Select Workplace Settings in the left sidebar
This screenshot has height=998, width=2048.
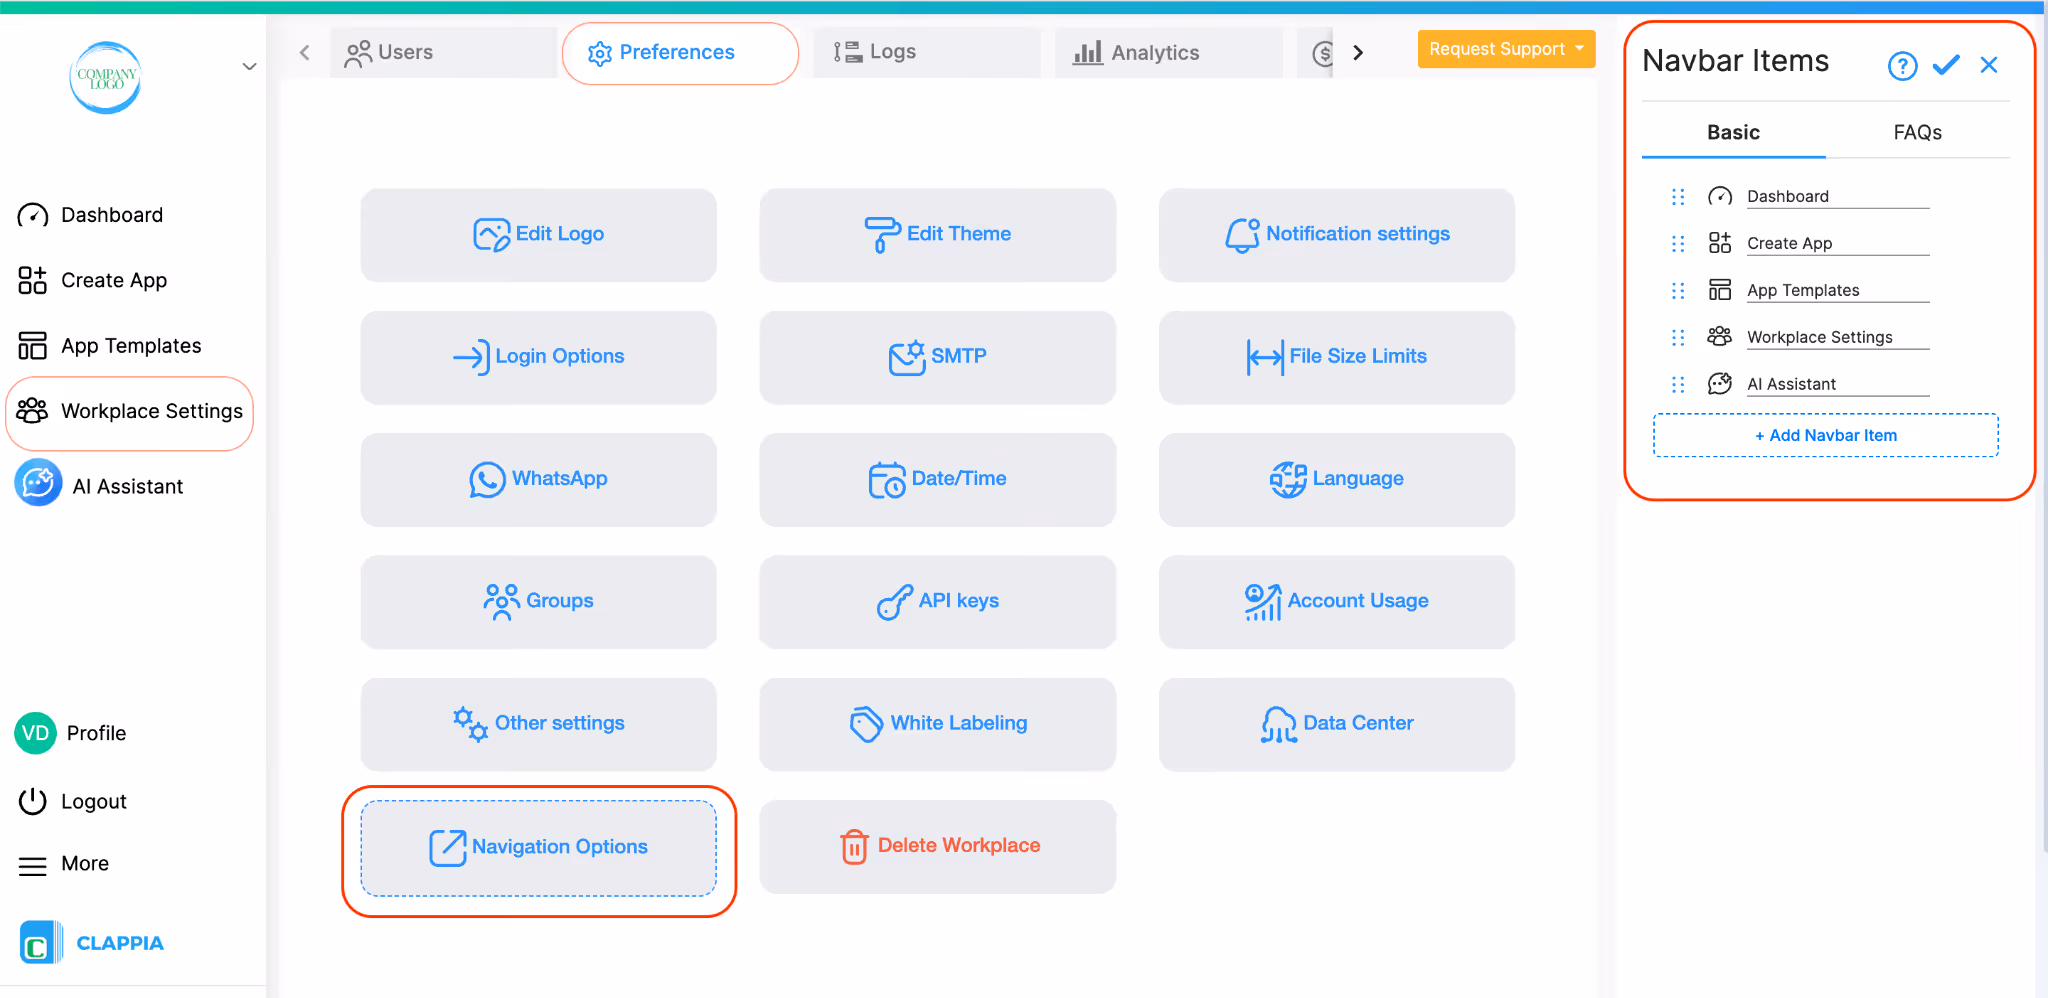[x=130, y=412]
